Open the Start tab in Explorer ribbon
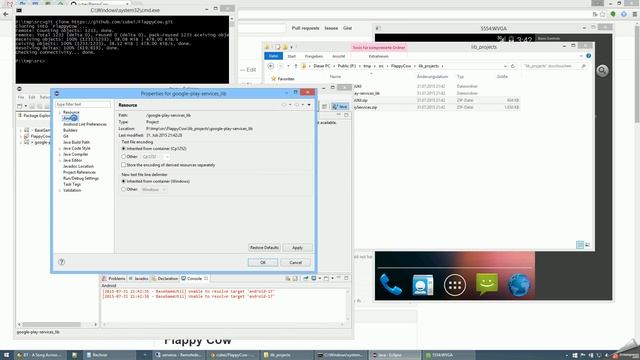The height and width of the screenshot is (360, 640). 291,56
